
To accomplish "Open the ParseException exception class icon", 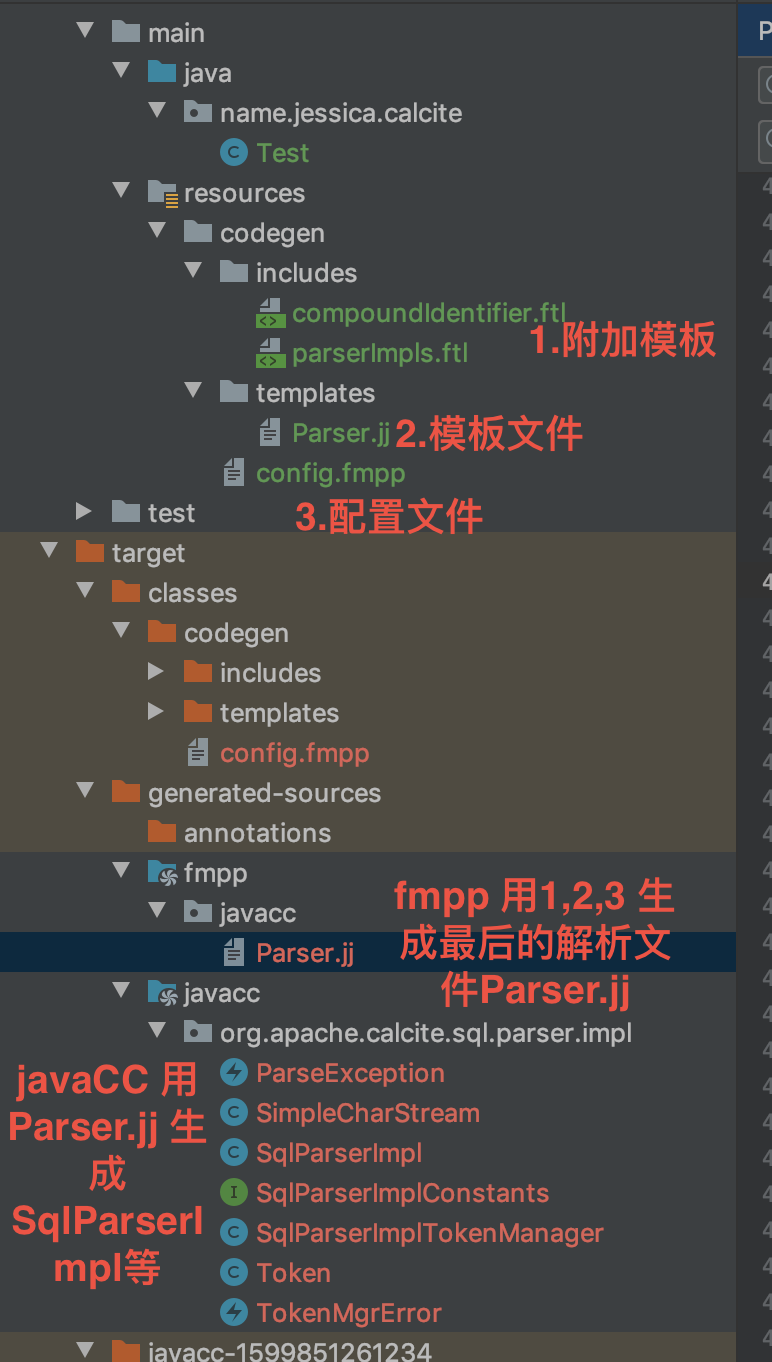I will [232, 1072].
